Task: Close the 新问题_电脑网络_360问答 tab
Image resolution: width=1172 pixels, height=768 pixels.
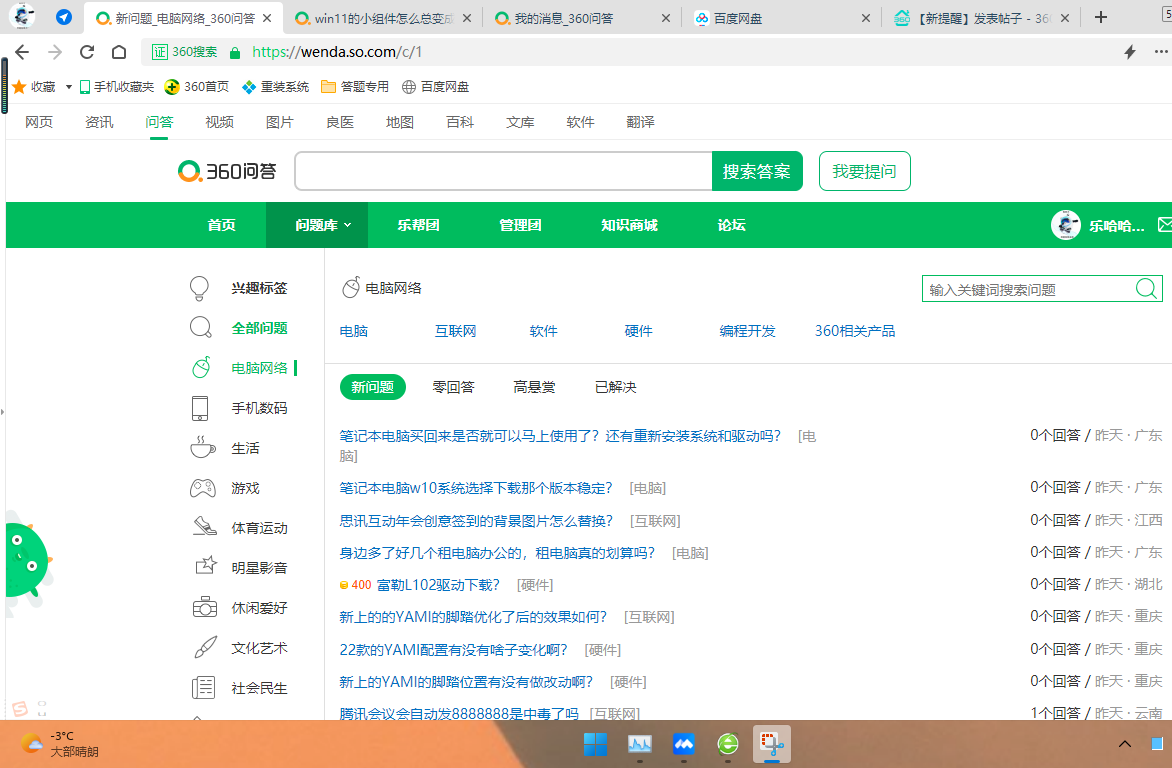Action: (x=267, y=18)
